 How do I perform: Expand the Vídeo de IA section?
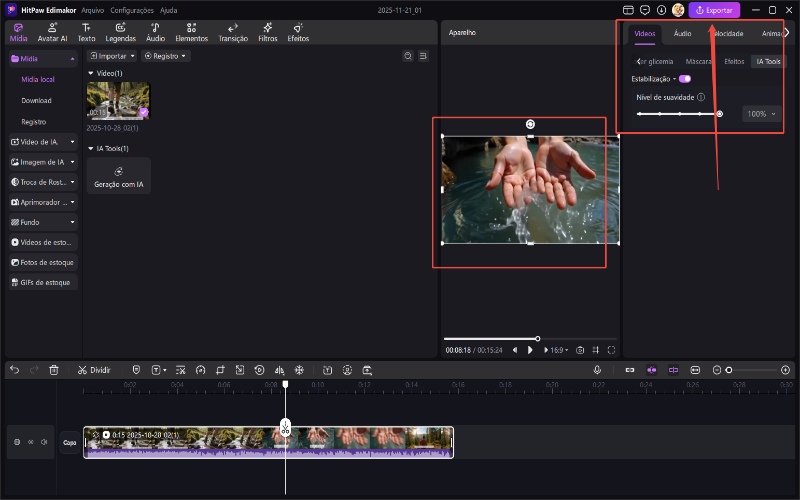[x=43, y=142]
